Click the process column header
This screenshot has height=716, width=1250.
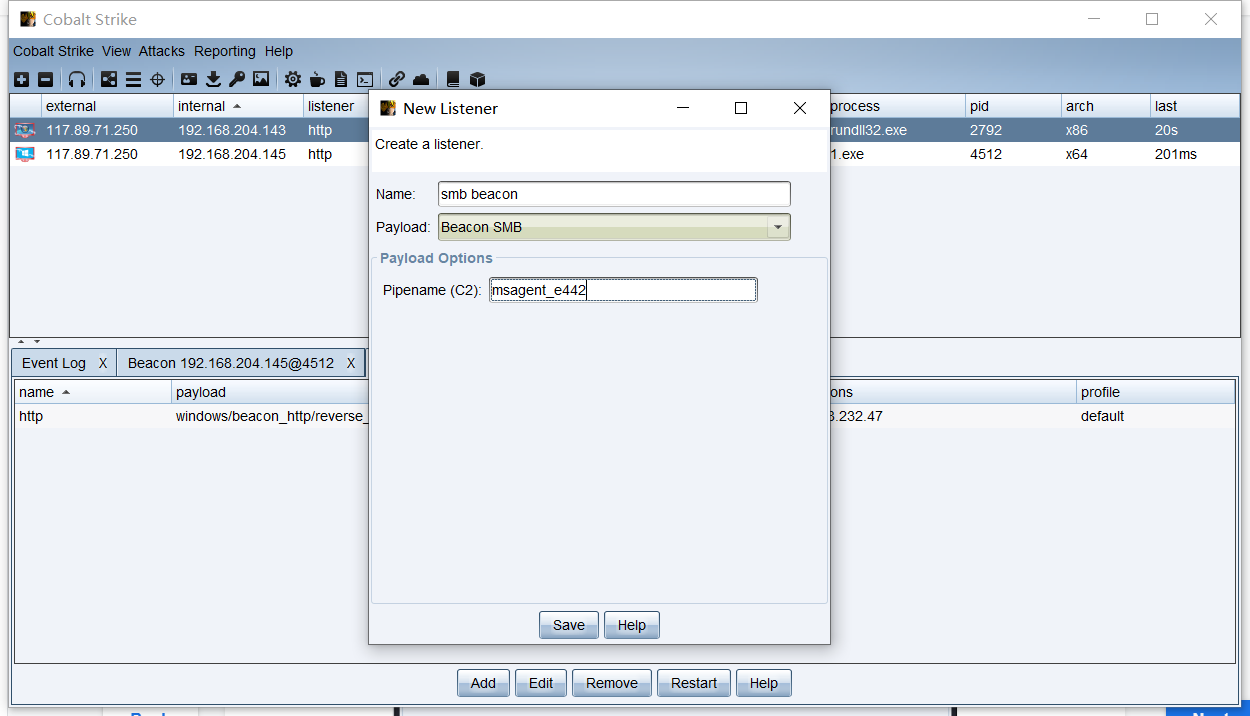pos(897,106)
